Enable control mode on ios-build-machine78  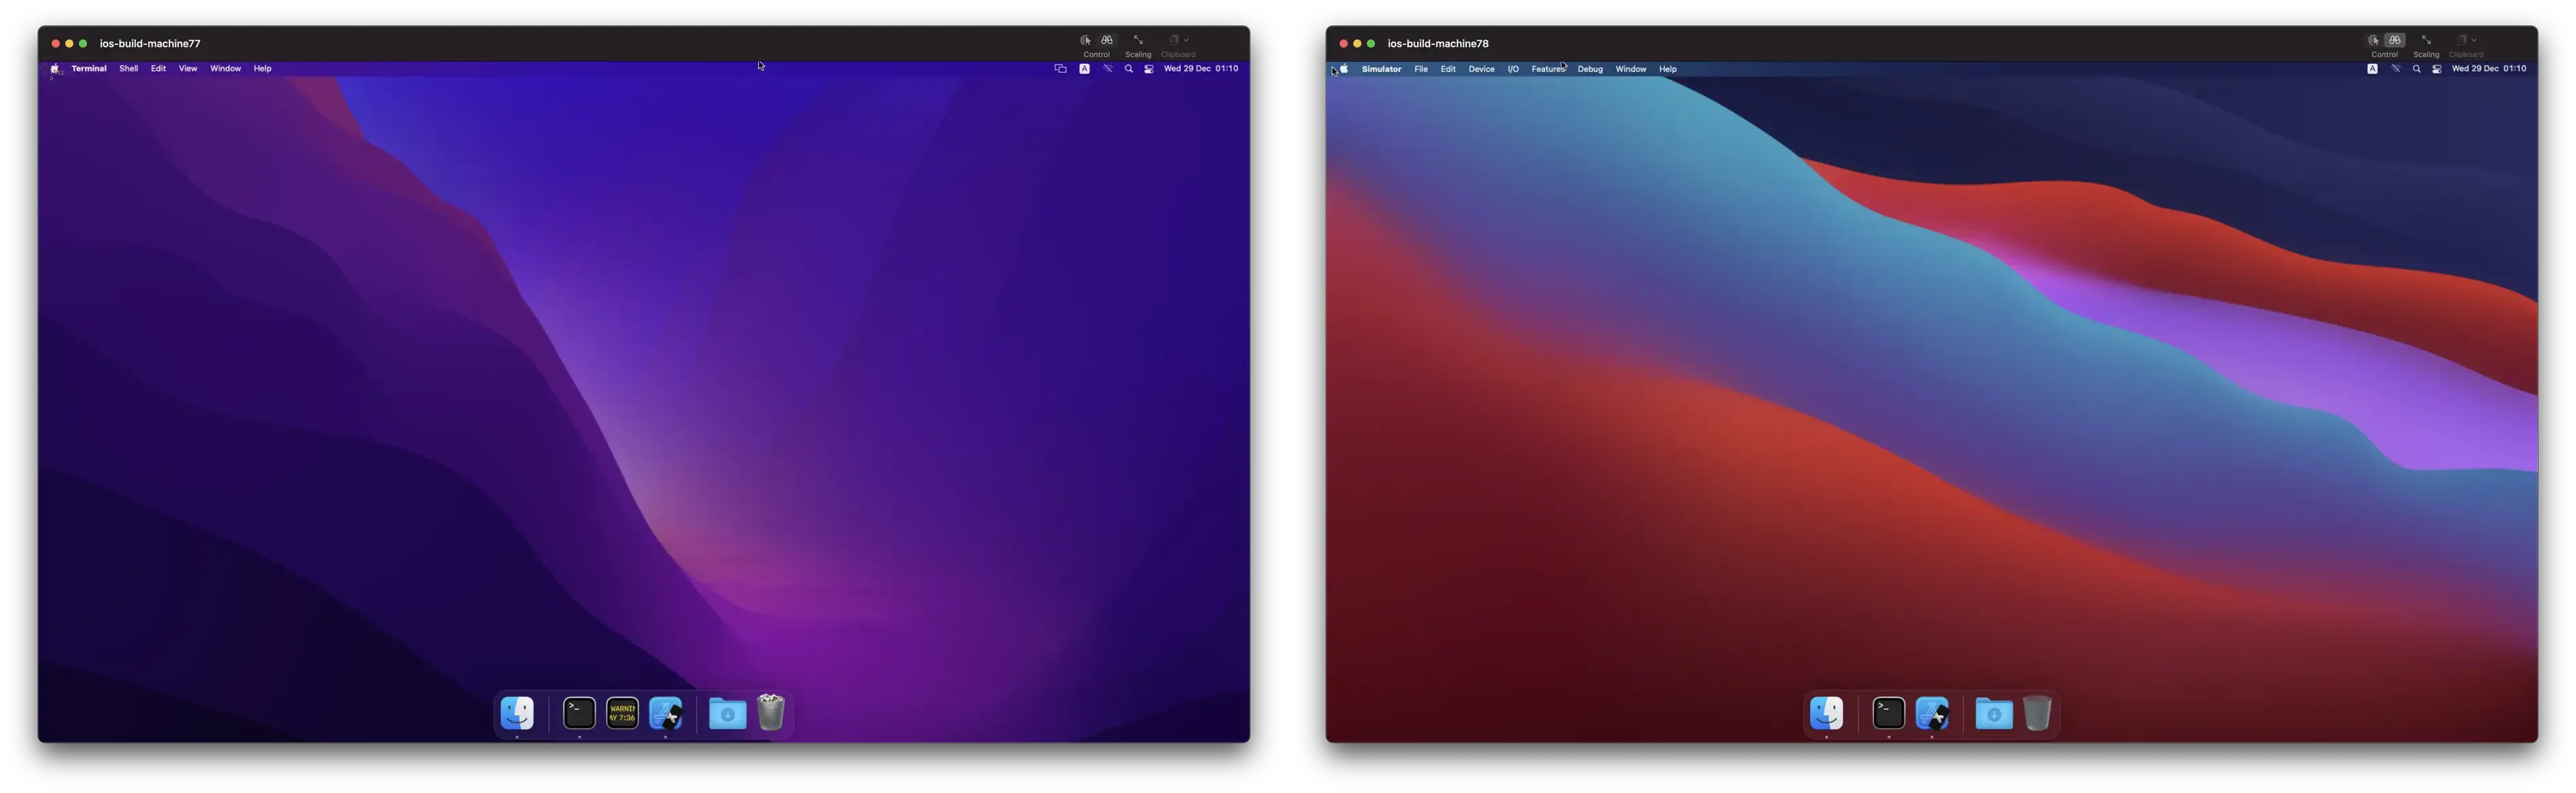(x=2373, y=40)
